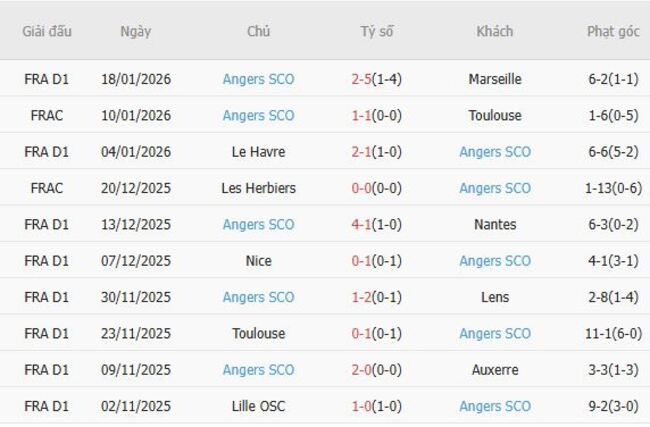This screenshot has height=427, width=650.
Task: Open the 0-0 Les Herbiers match score
Action: [x=361, y=188]
